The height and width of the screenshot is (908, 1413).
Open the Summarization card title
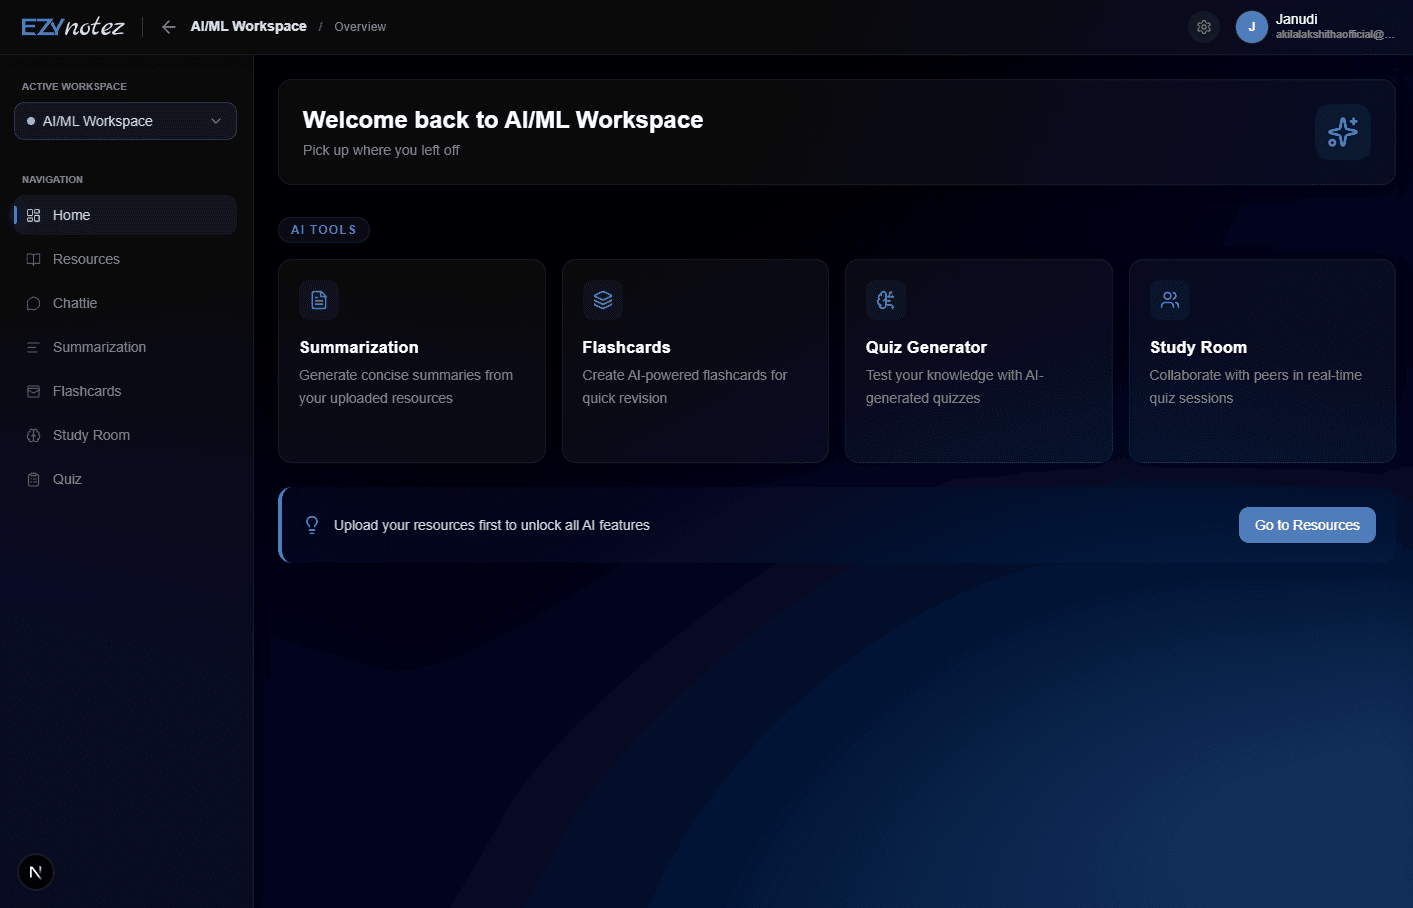(359, 347)
